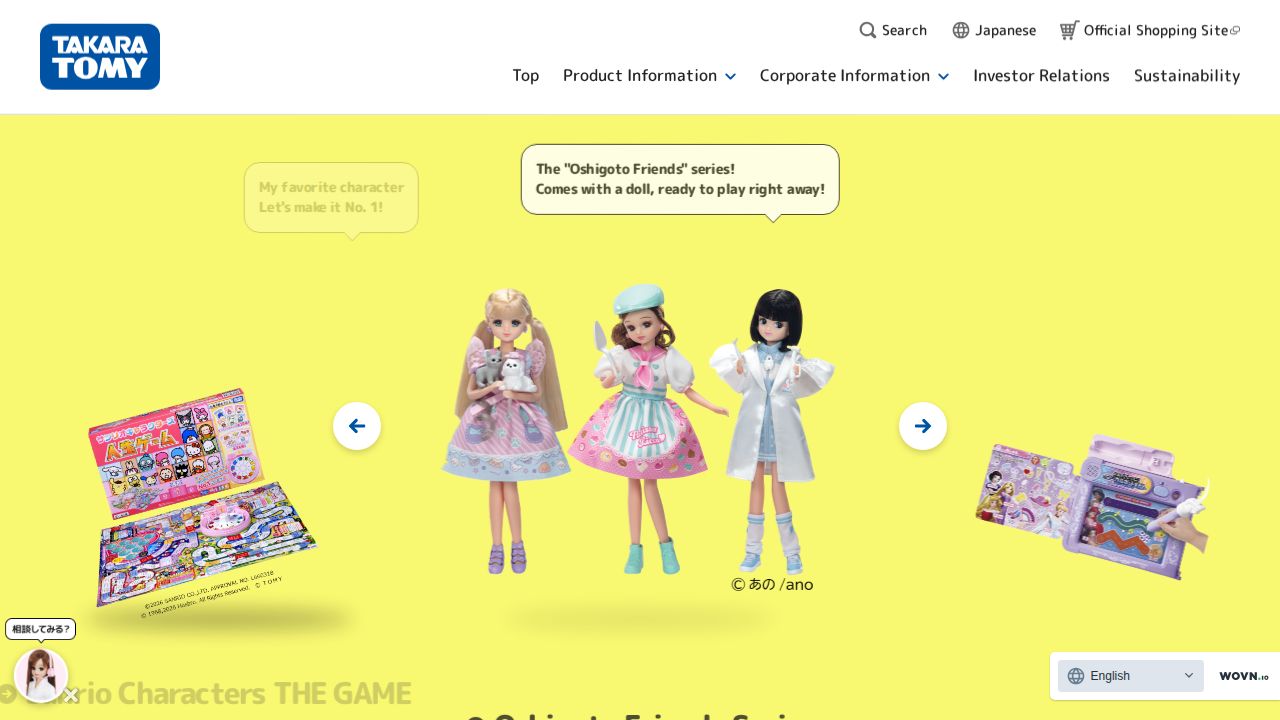Click the 相談してみる? chat bubble

(41, 629)
